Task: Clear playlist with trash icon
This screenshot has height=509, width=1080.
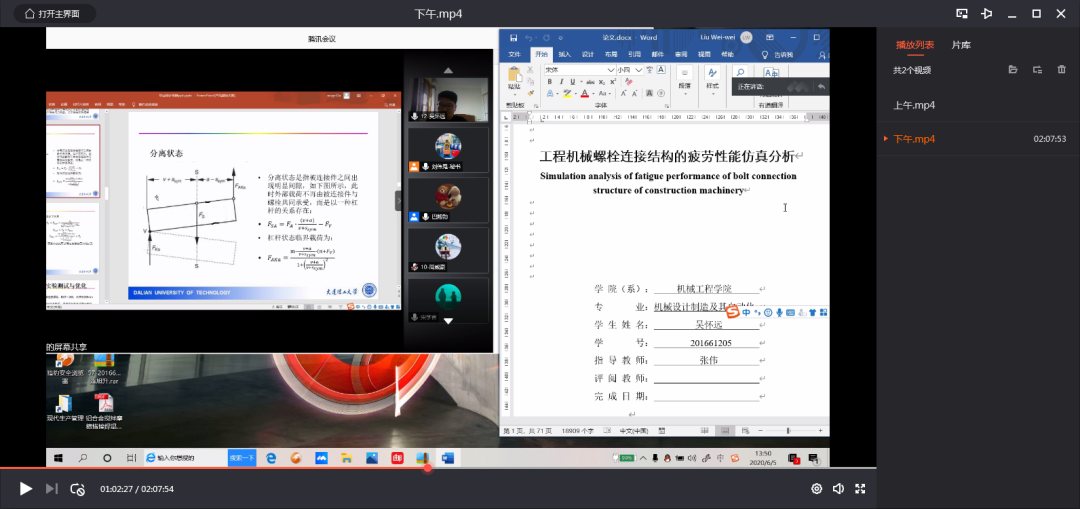Action: [1062, 70]
